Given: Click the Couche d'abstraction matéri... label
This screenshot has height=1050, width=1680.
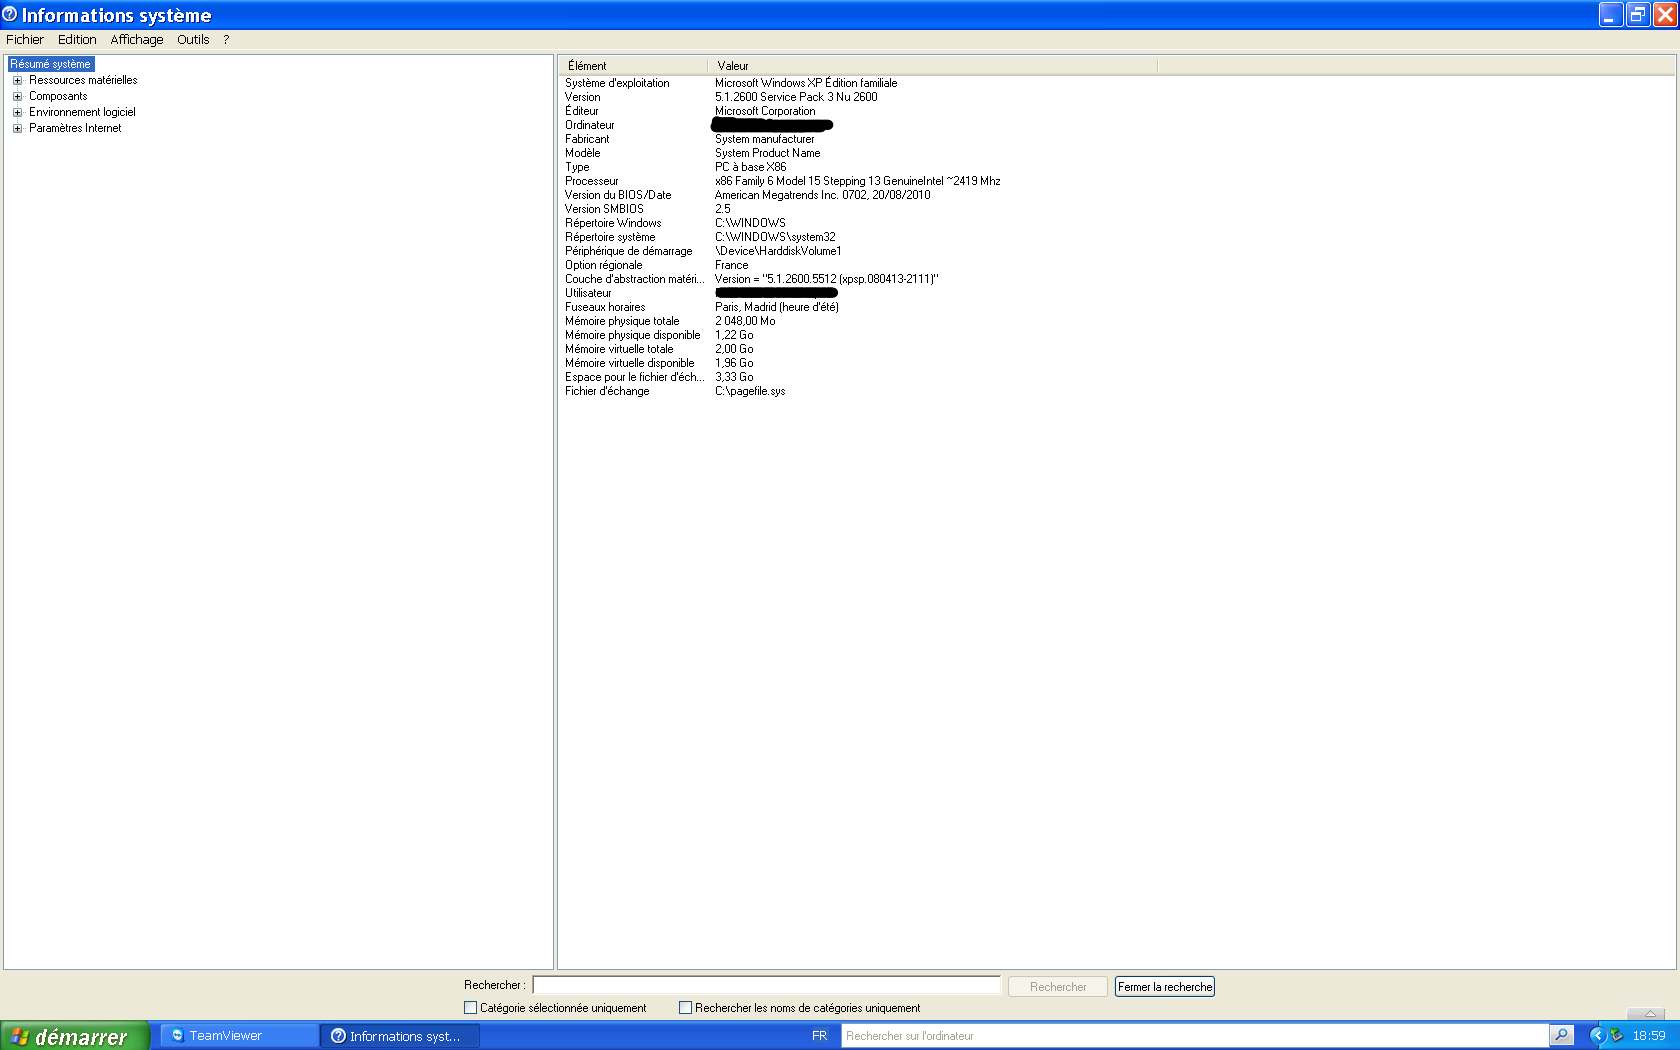Looking at the screenshot, I should (x=634, y=279).
